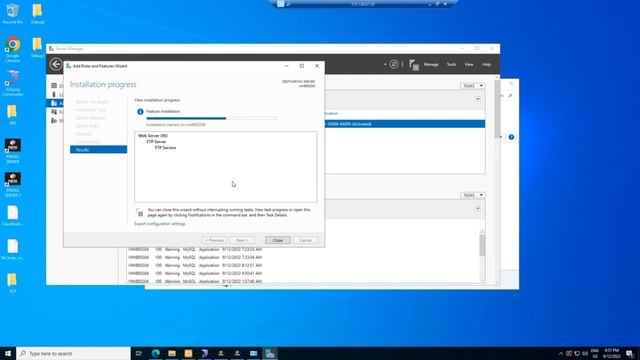Open the Google Chrome desktop shortcut
This screenshot has height=360, width=640.
(13, 49)
